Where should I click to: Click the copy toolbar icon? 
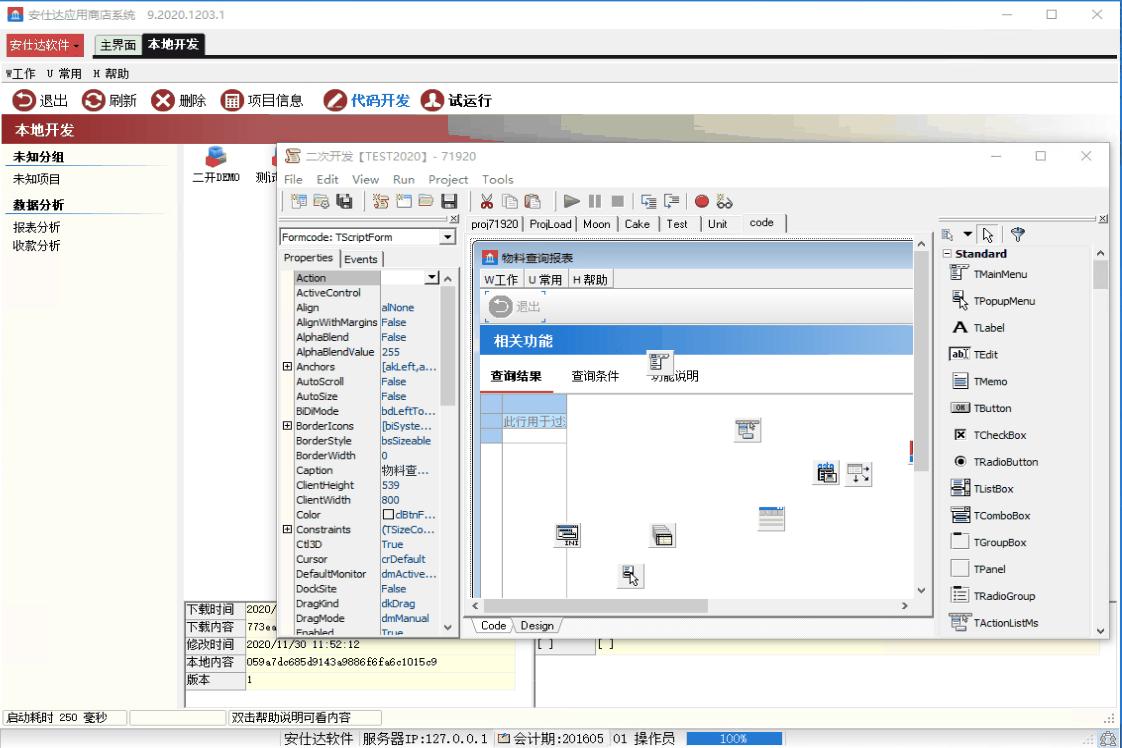pos(509,201)
